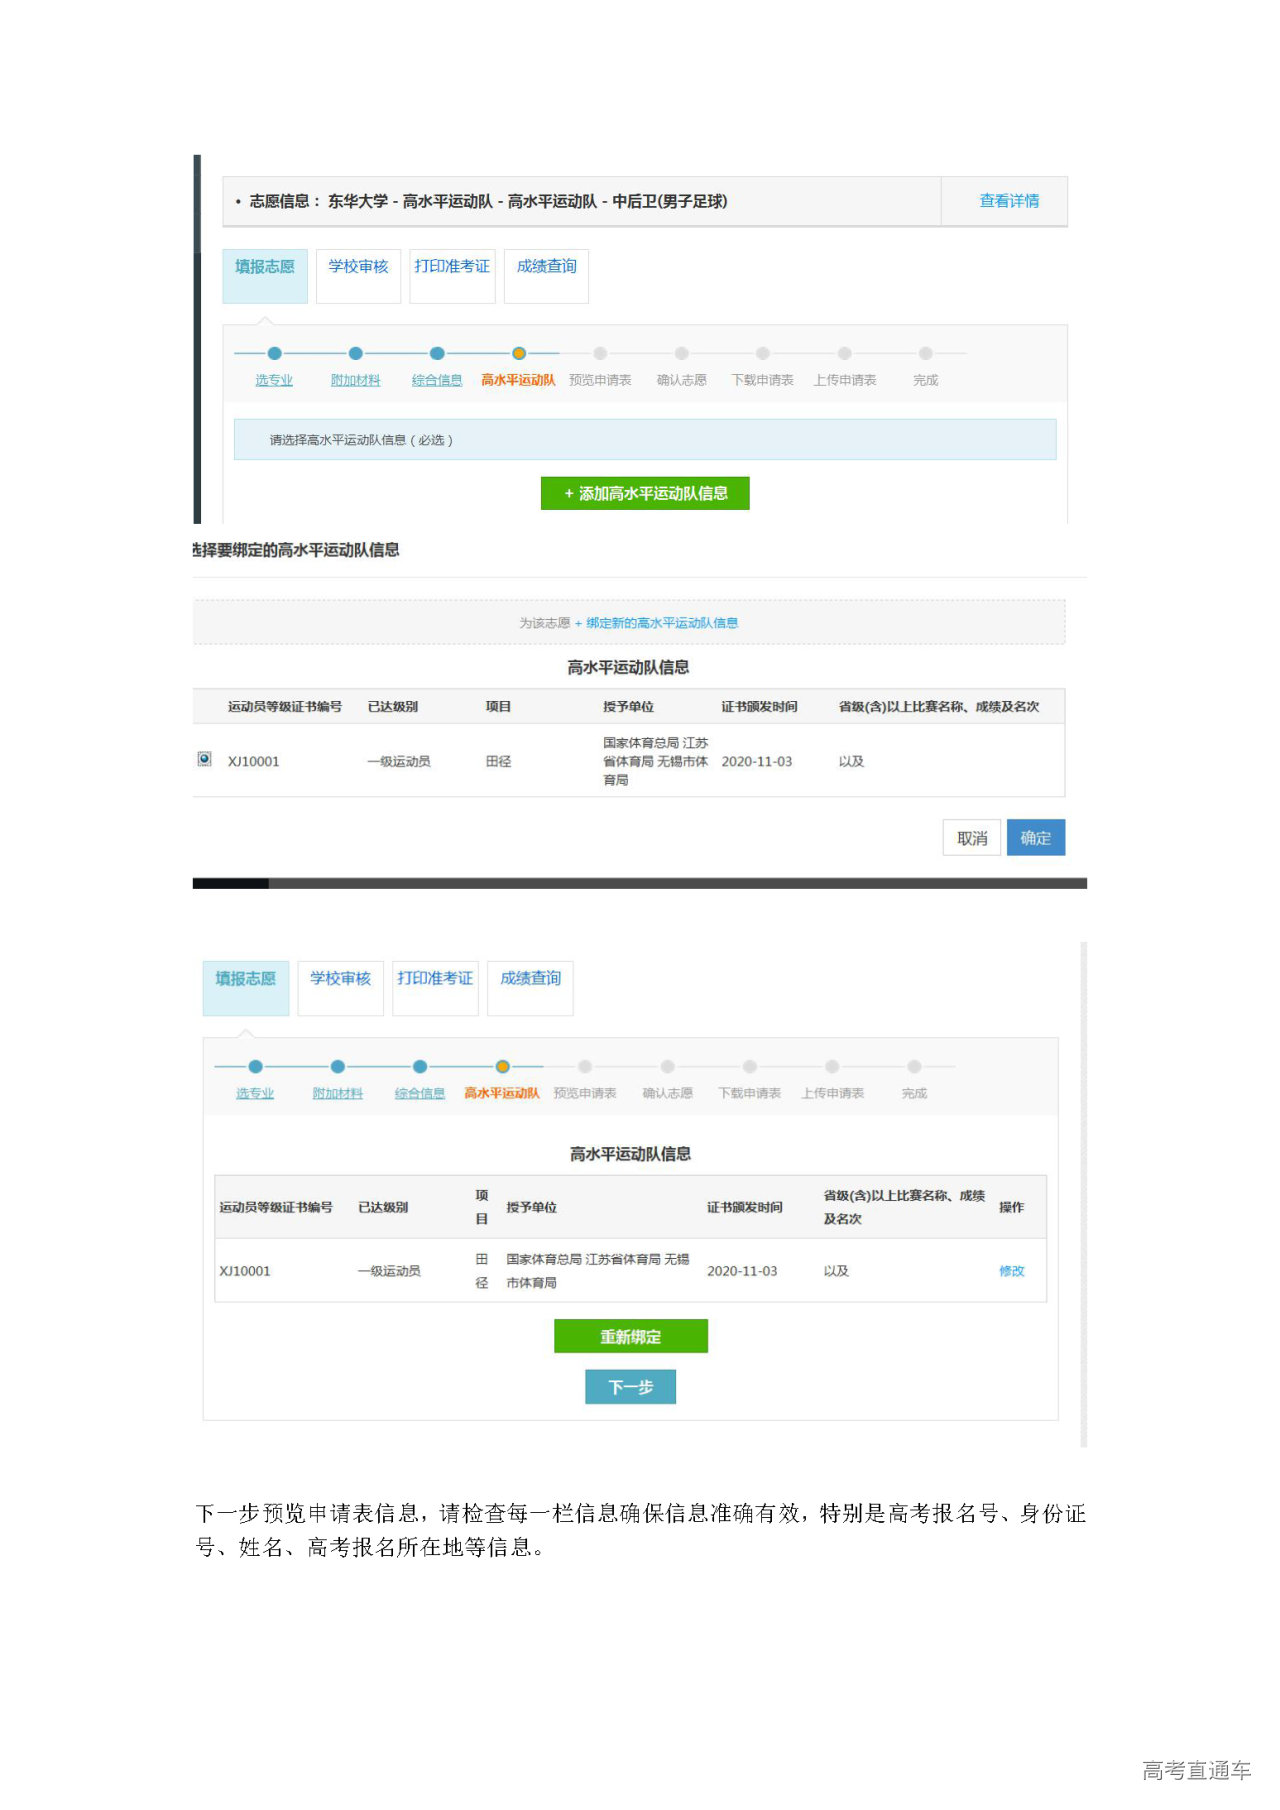The height and width of the screenshot is (1810, 1280).
Task: Click 附加材料 step dot in top progress bar
Action: coord(355,353)
